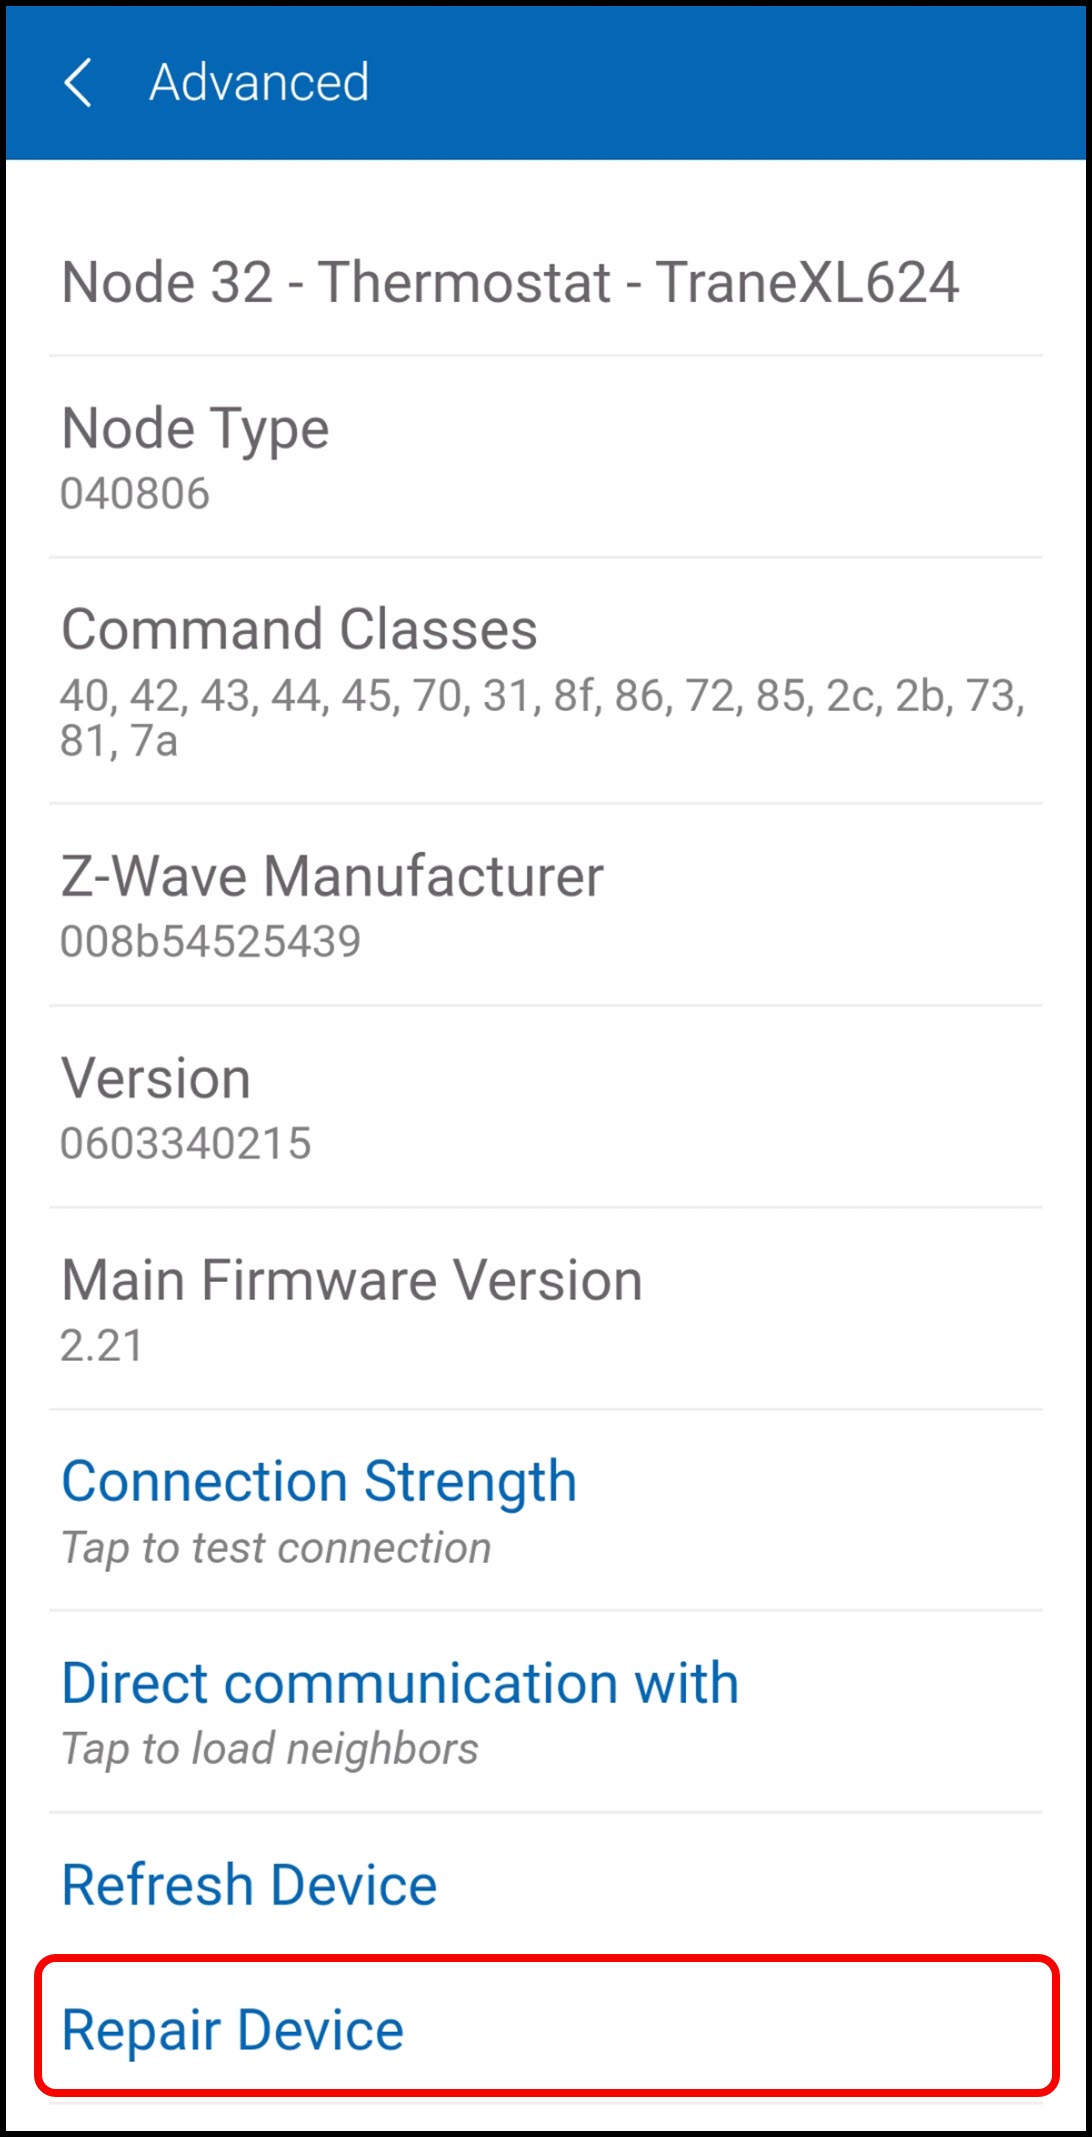Screen dimensions: 1092x2137
Task: Open the Repair Device option
Action: [x=546, y=2029]
